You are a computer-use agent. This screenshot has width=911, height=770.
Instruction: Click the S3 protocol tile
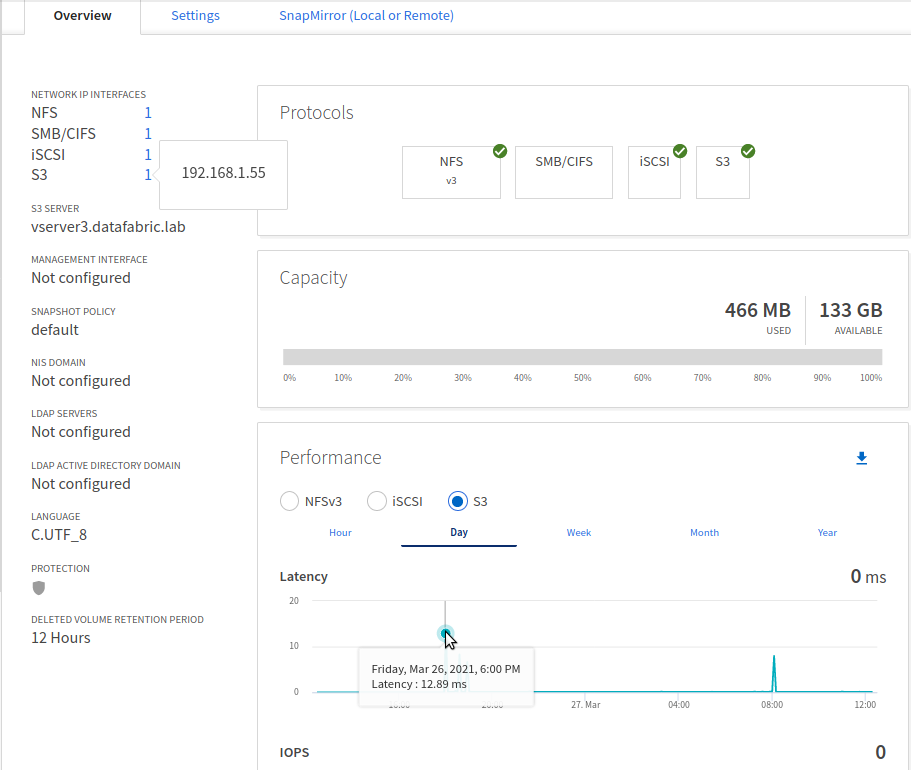pos(723,172)
